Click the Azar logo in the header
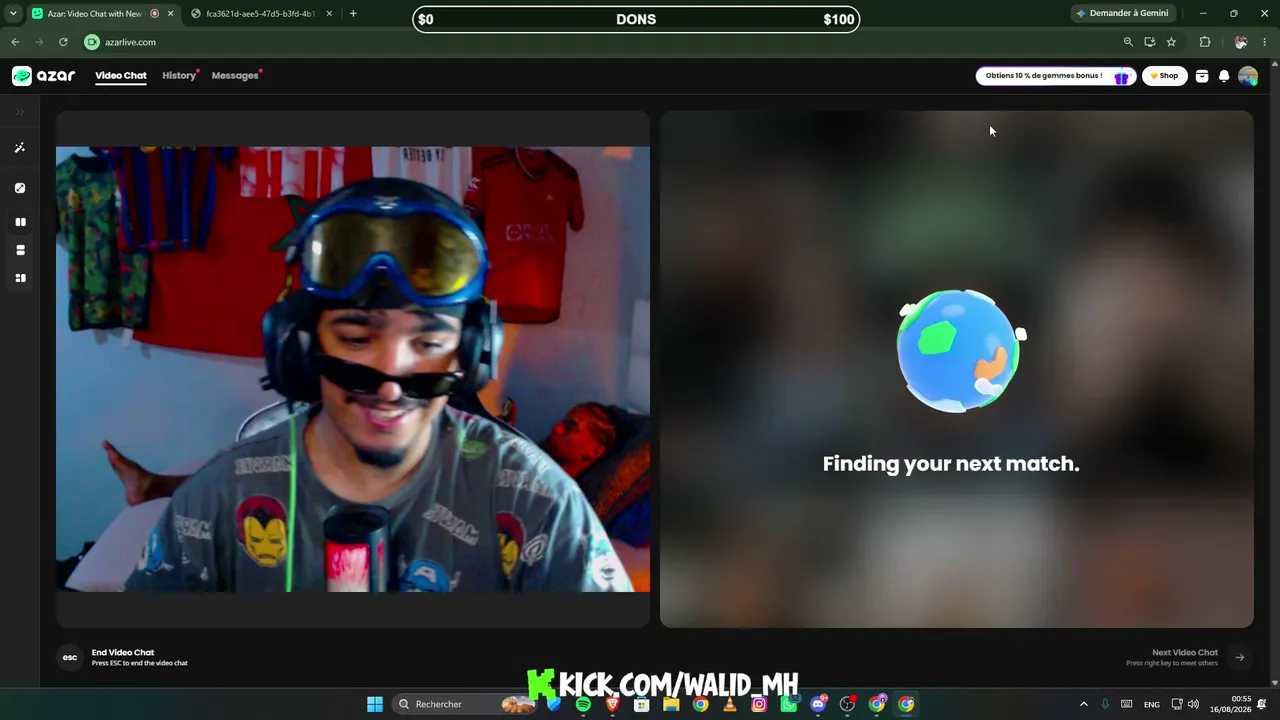1280x720 pixels. tap(43, 76)
